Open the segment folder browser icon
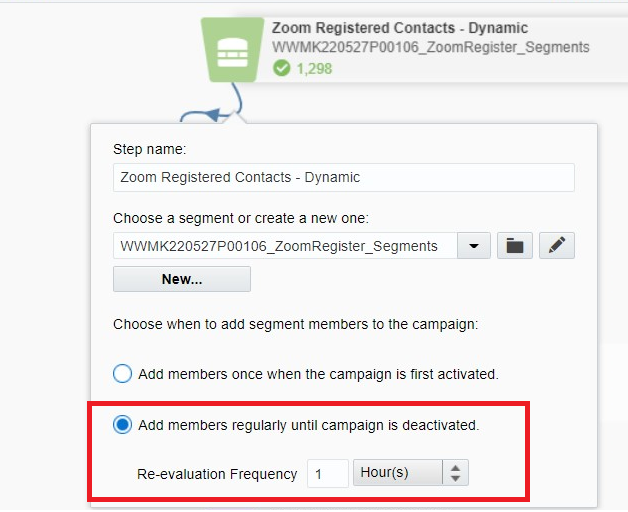Screen dimensions: 628x512 click(514, 246)
